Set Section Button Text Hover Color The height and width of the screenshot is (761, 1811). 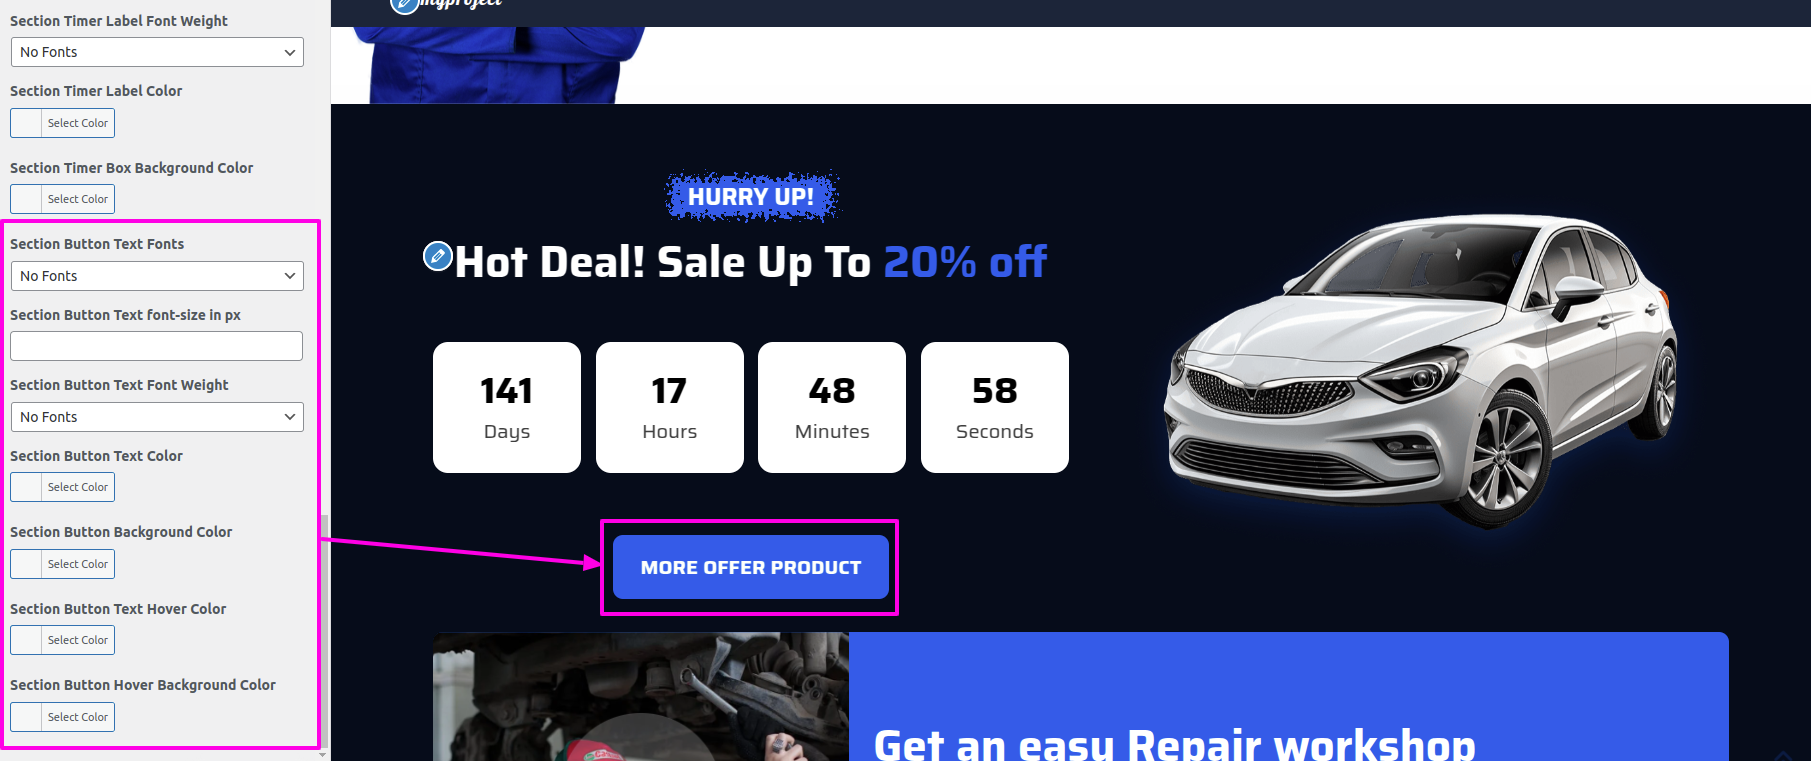click(x=62, y=640)
